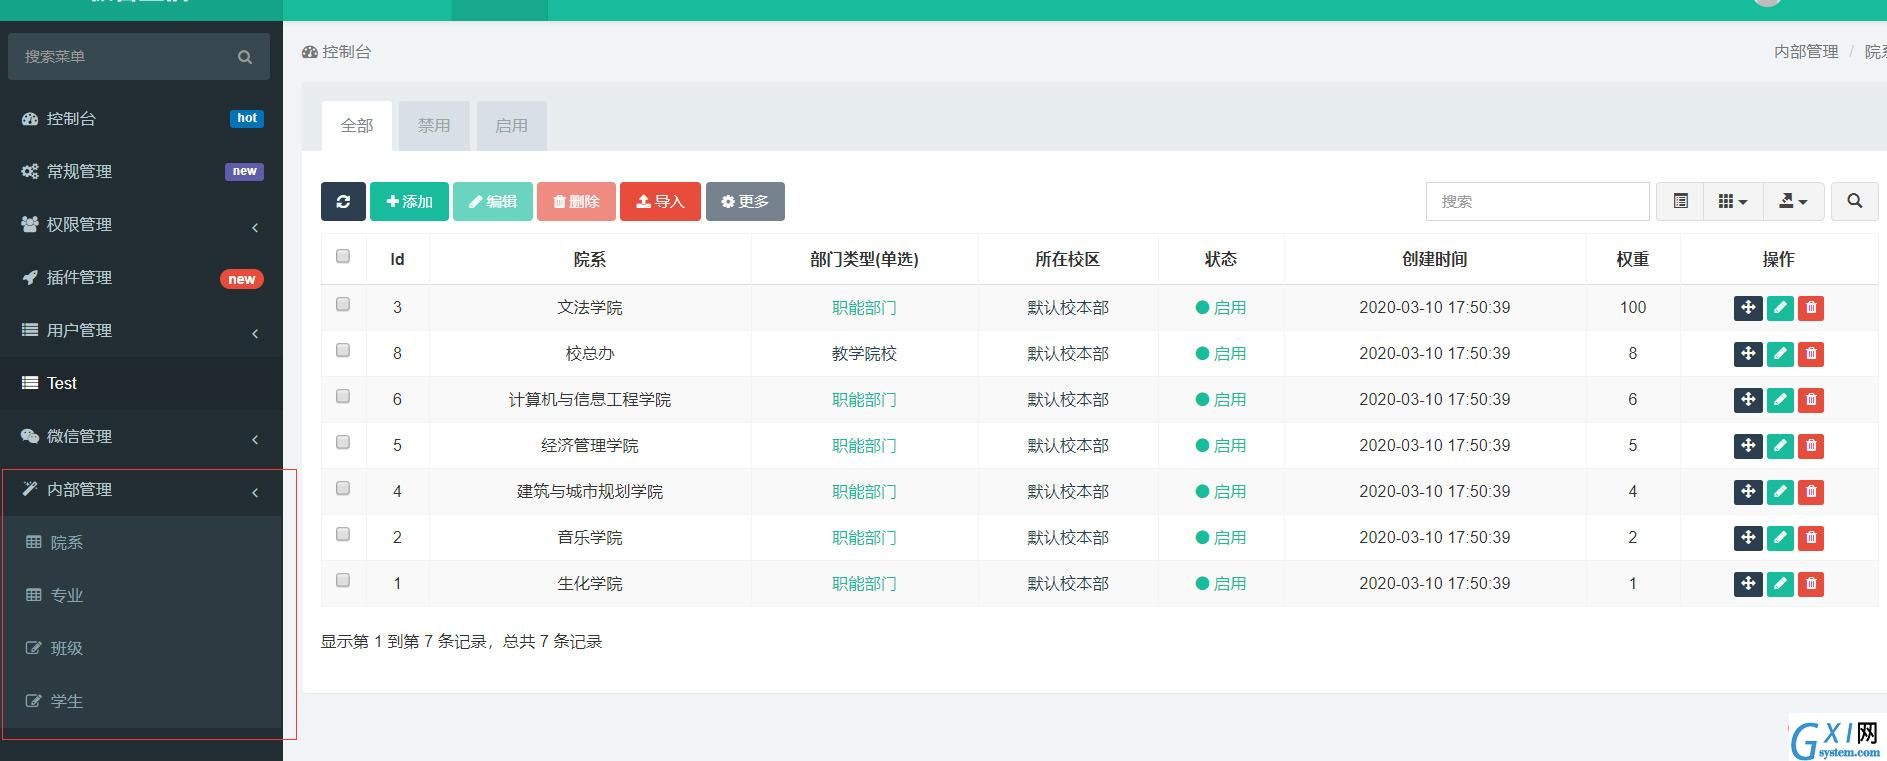Expand the 微信管理 sidebar menu

pyautogui.click(x=141, y=437)
